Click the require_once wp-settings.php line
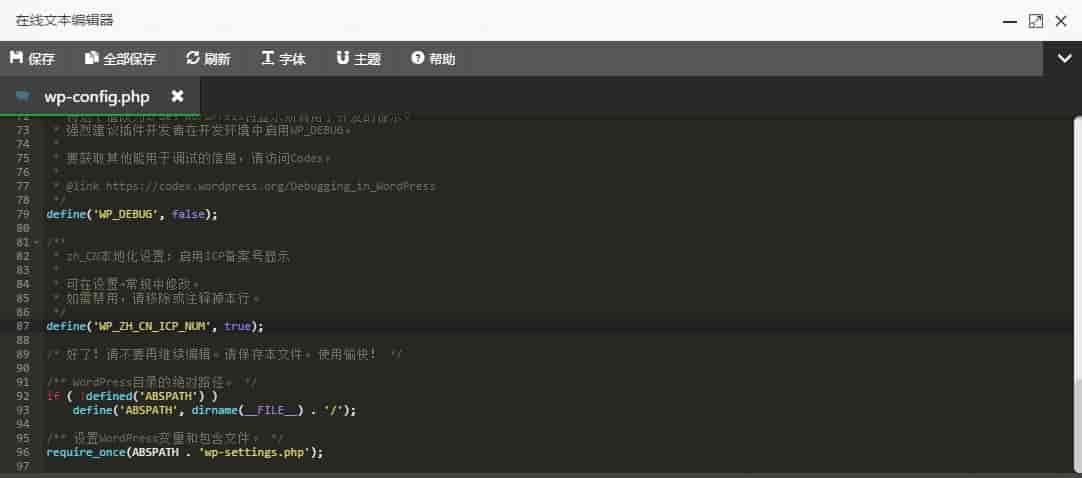 tap(185, 452)
